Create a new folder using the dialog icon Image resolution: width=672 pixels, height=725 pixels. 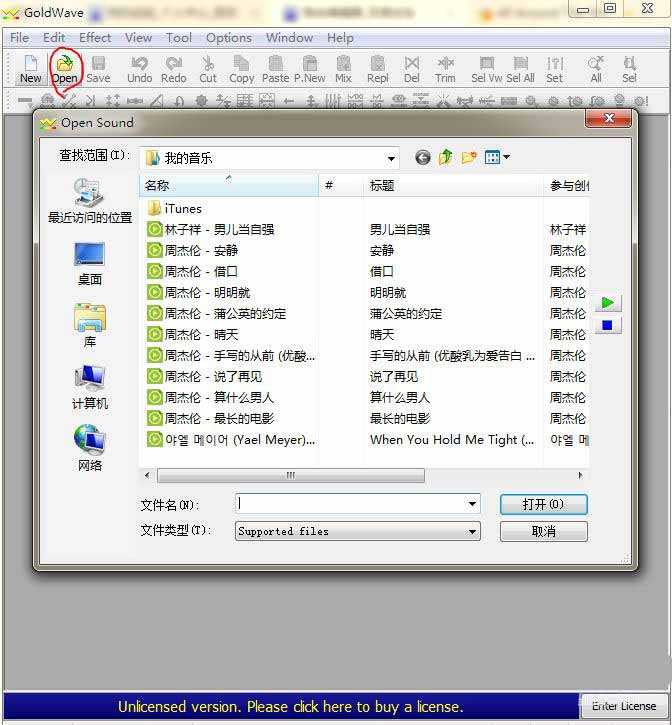(469, 158)
